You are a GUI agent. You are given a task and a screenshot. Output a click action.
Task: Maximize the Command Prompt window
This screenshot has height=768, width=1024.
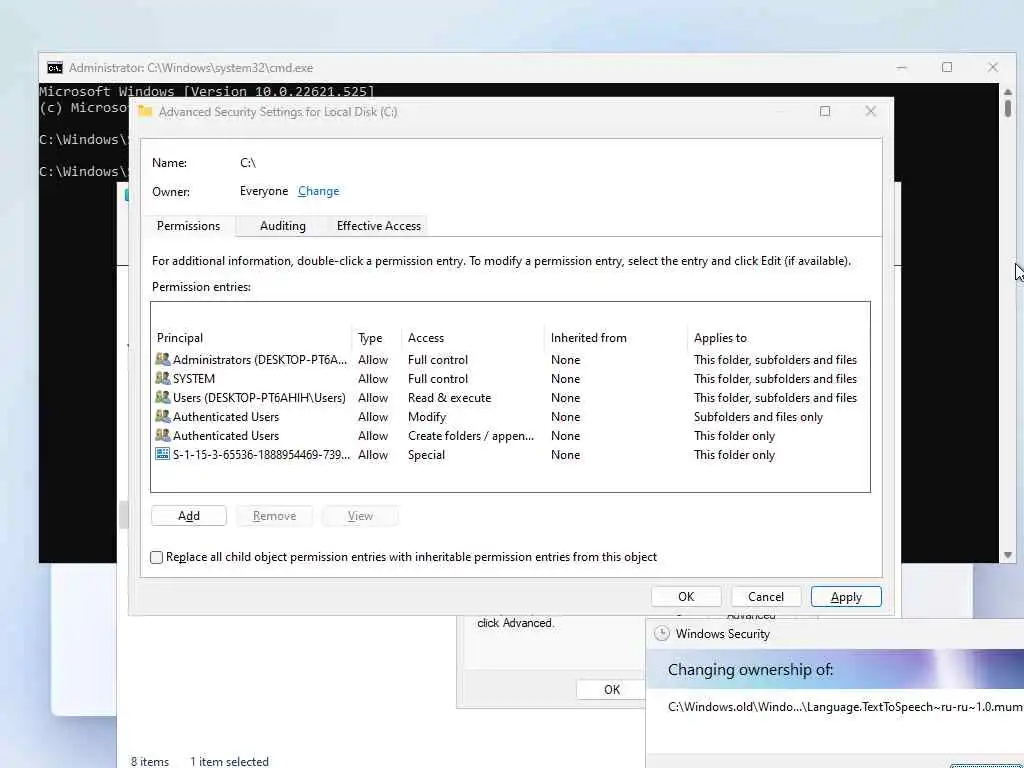pos(947,67)
